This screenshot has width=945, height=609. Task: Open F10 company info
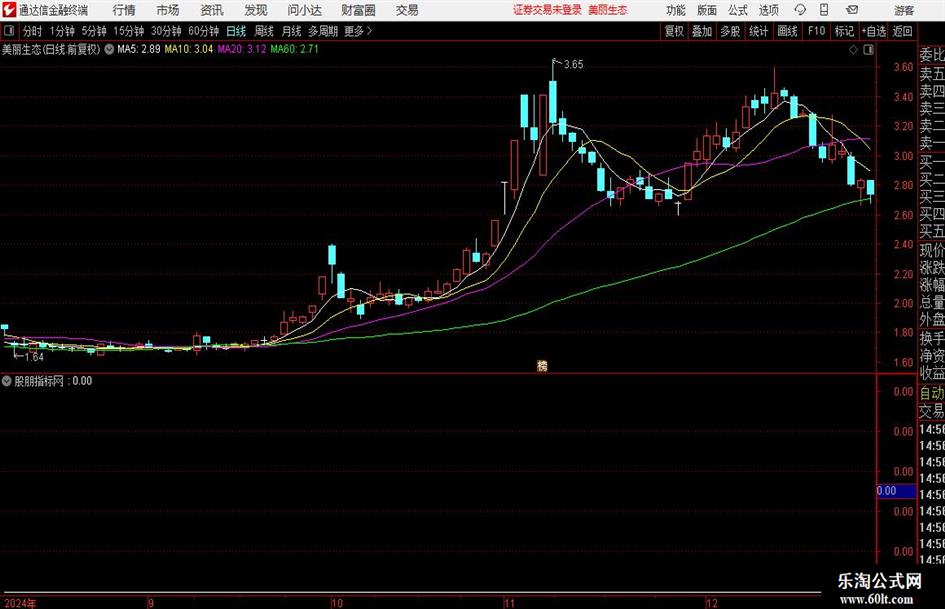tap(816, 31)
